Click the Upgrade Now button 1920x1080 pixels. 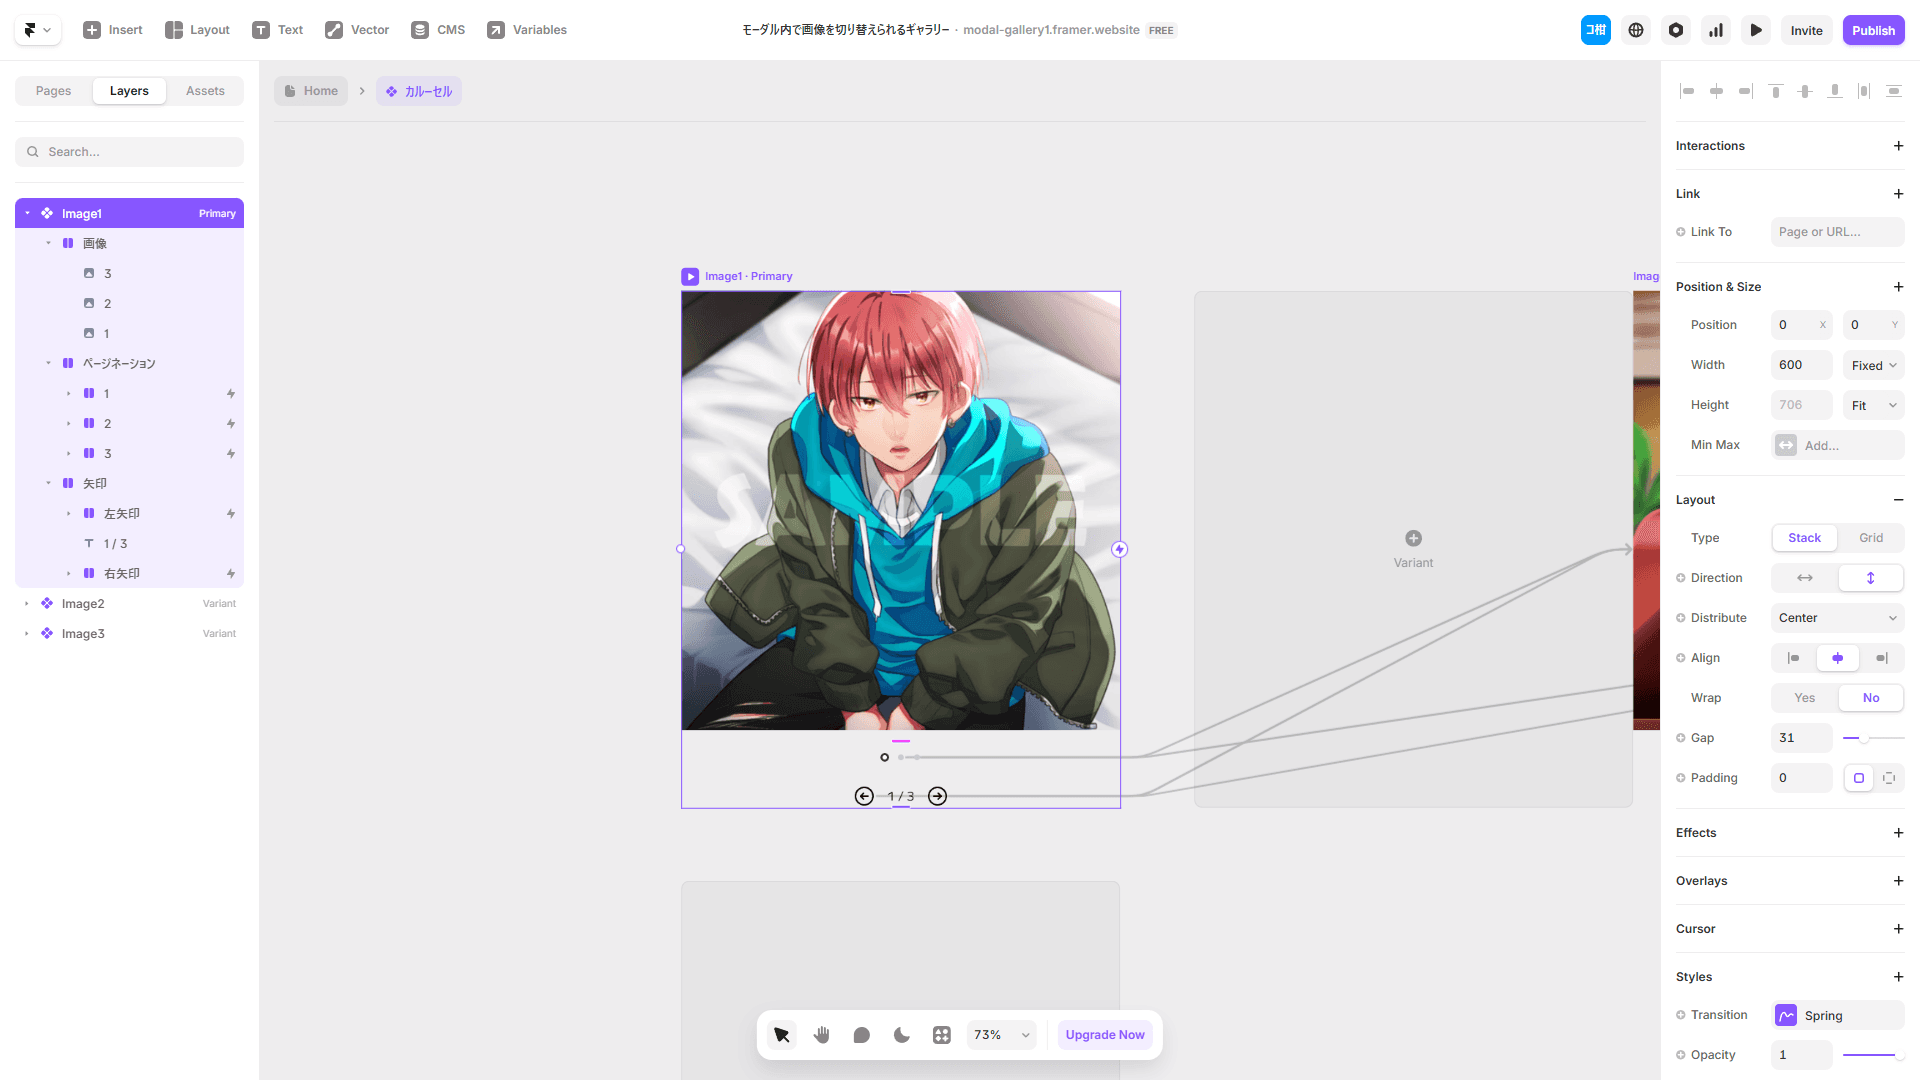(1104, 1035)
